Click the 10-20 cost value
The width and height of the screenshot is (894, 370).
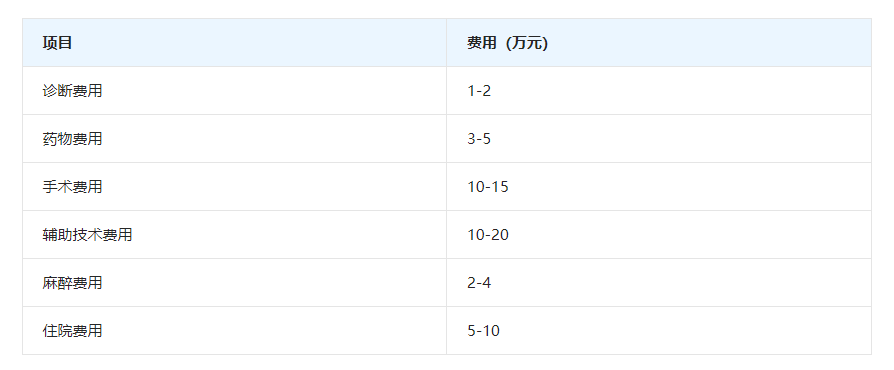[x=488, y=234]
